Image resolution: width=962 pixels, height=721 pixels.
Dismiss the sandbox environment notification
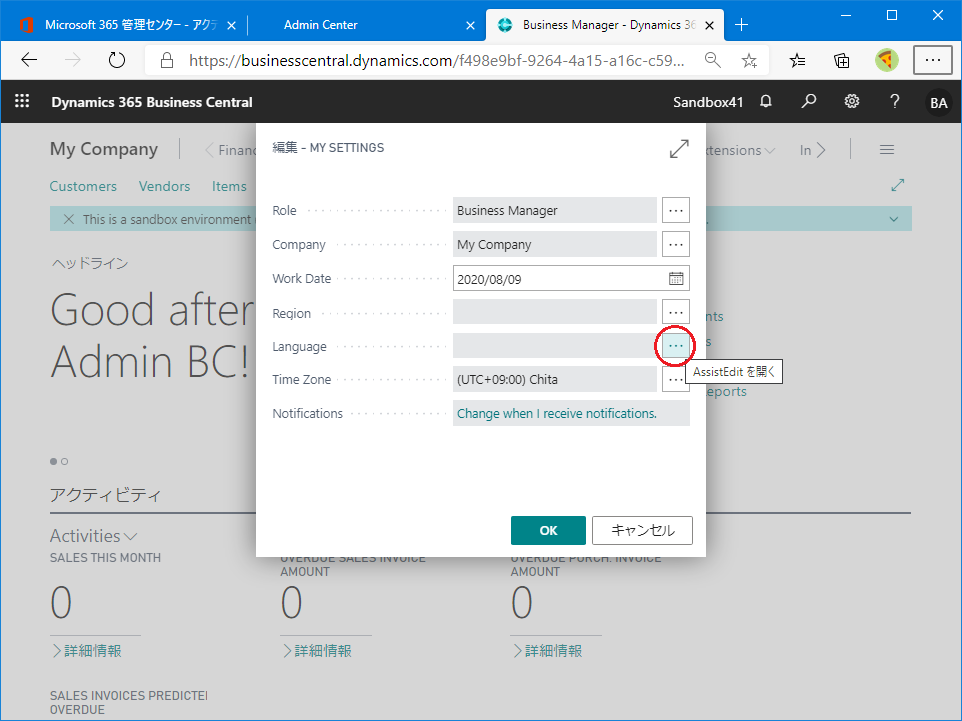point(69,219)
